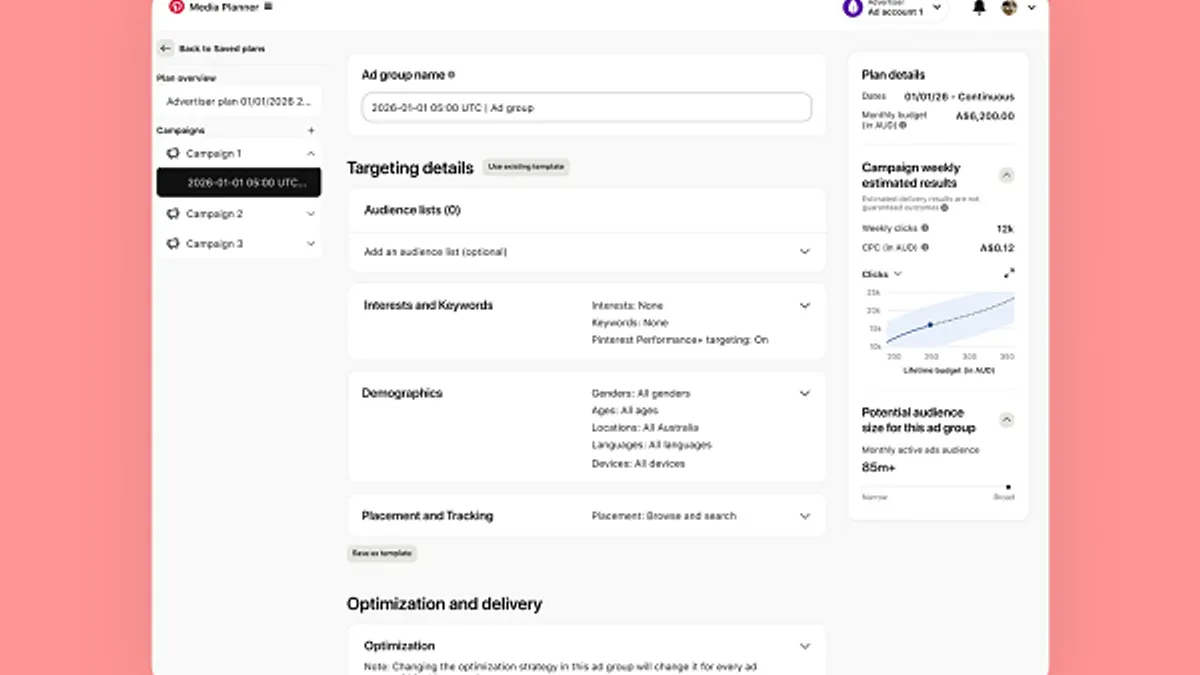Click Use existing template button

(526, 167)
